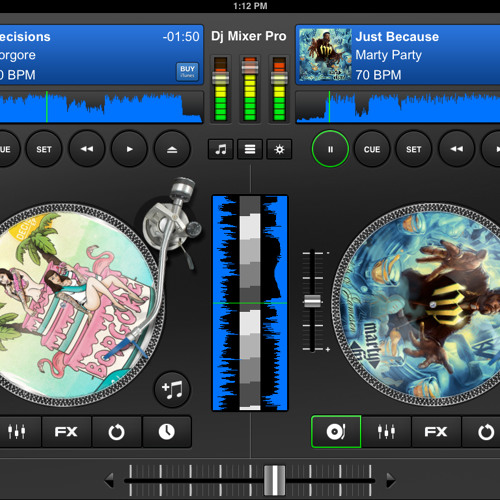500x500 pixels.
Task: Click the right deck pitch fader
Action: click(313, 301)
